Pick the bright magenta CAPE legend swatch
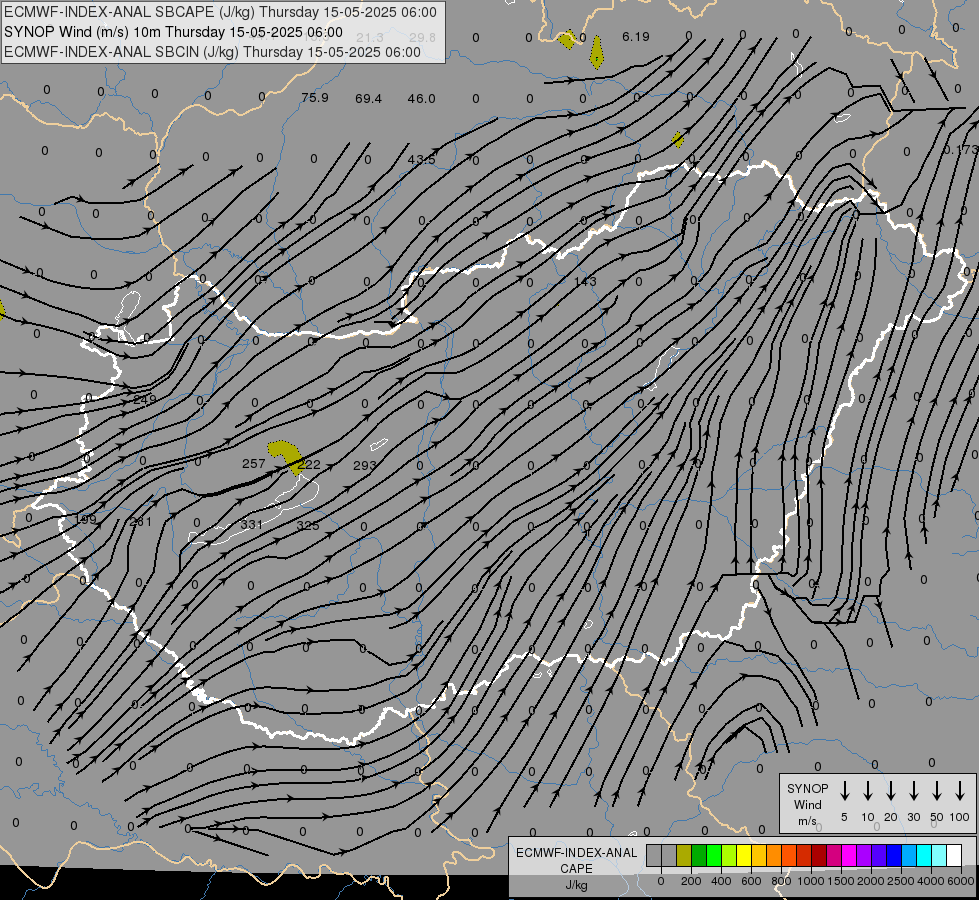The height and width of the screenshot is (900, 979). tap(849, 855)
